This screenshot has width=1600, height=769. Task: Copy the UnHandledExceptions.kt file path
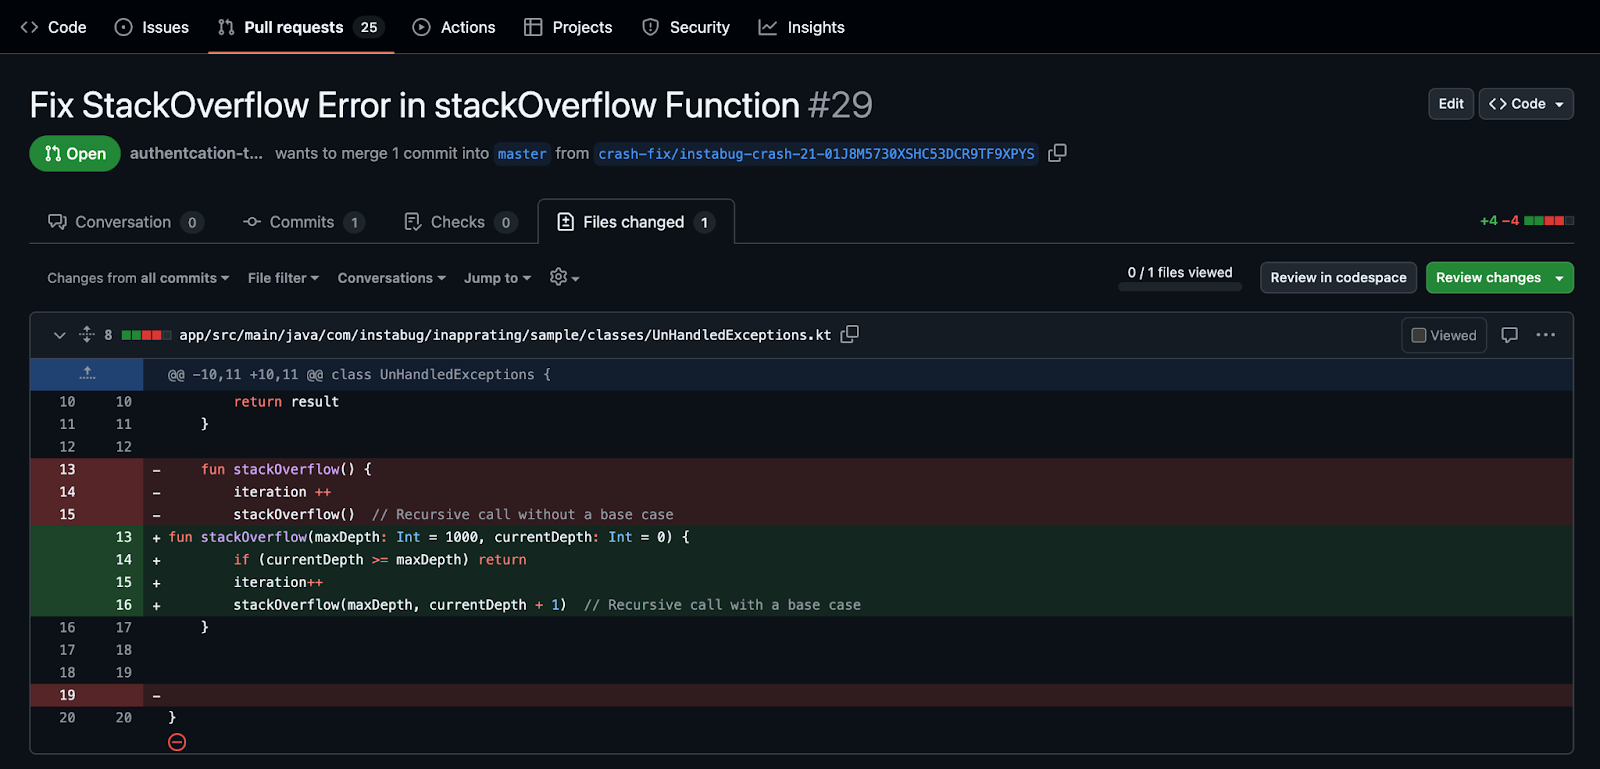tap(849, 334)
